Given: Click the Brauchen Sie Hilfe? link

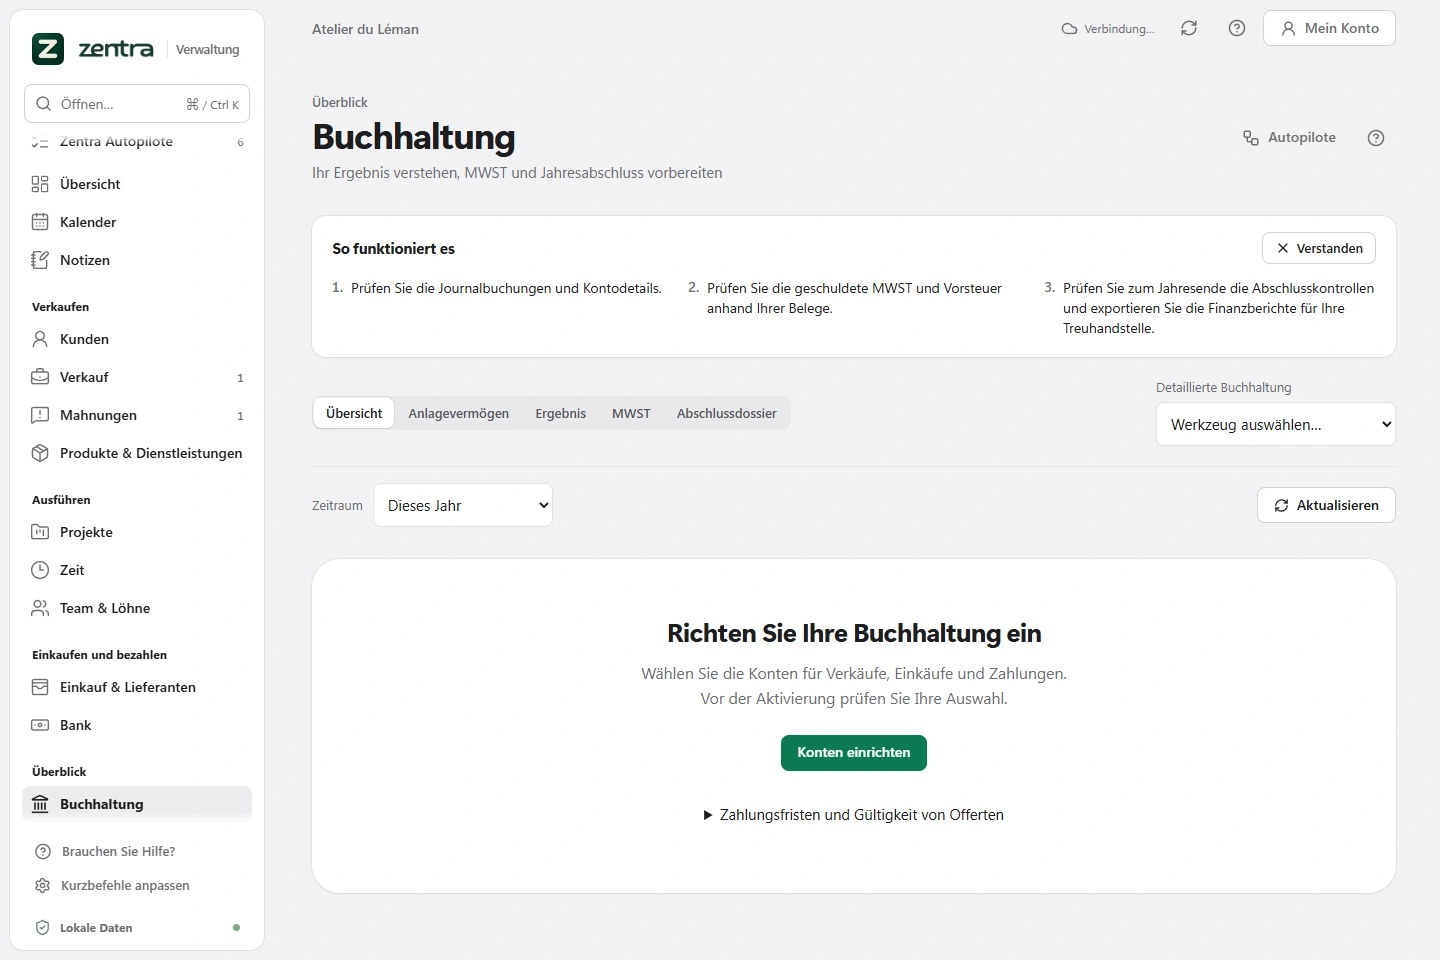Looking at the screenshot, I should (x=118, y=852).
